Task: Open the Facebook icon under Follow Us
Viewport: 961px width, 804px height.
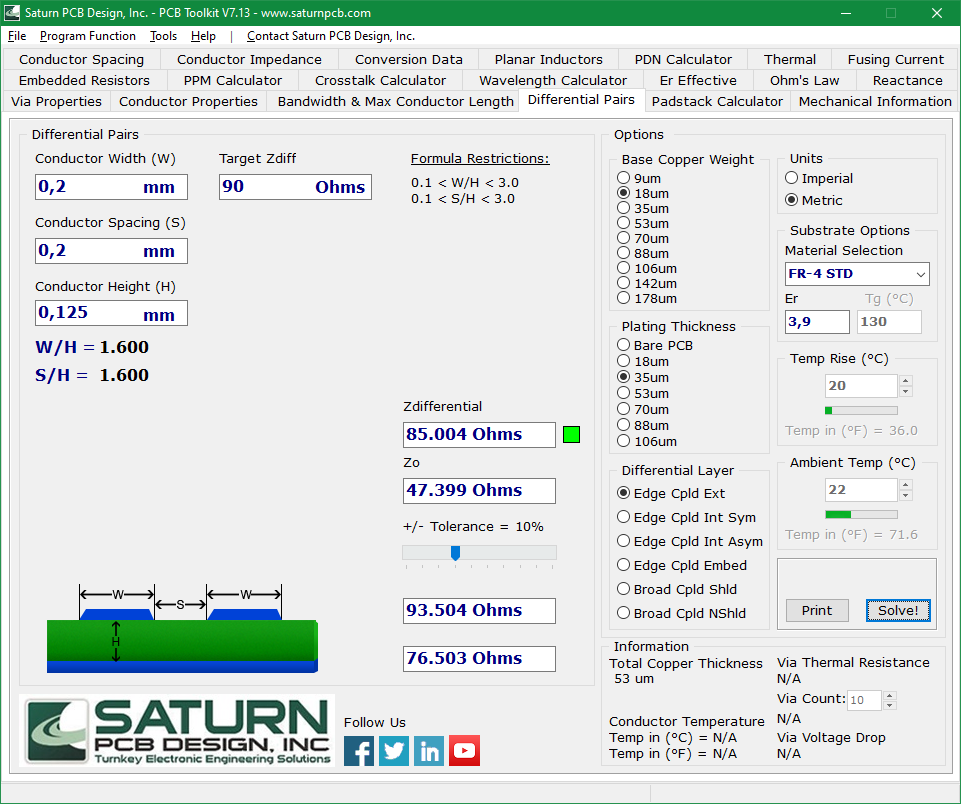Action: (x=359, y=751)
